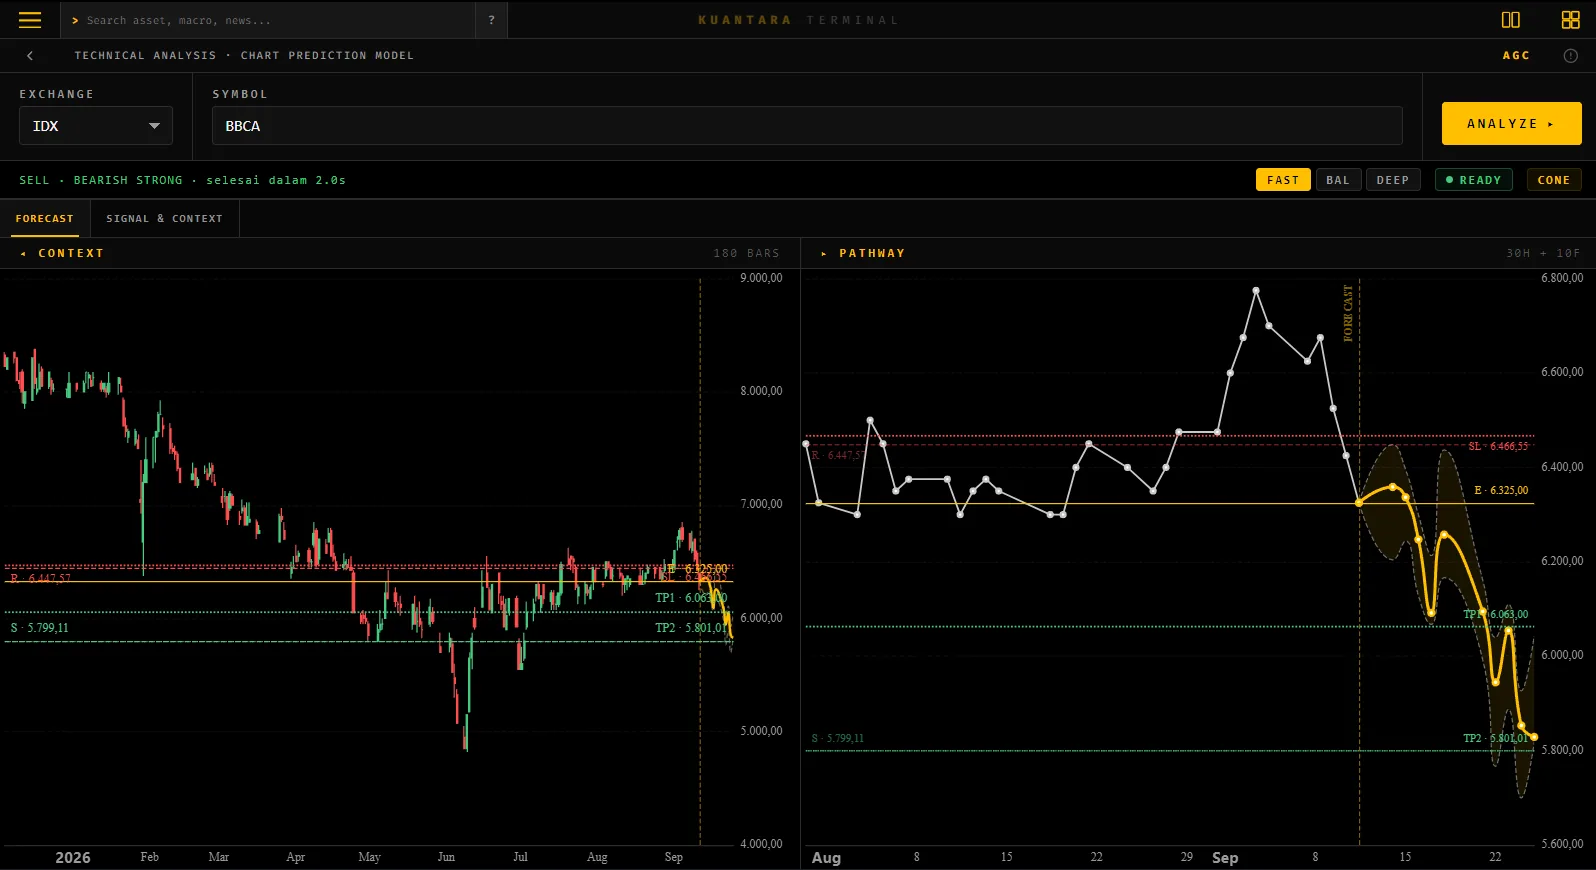Screen dimensions: 1596x870
Task: Select the BAL model mode
Action: (1338, 180)
